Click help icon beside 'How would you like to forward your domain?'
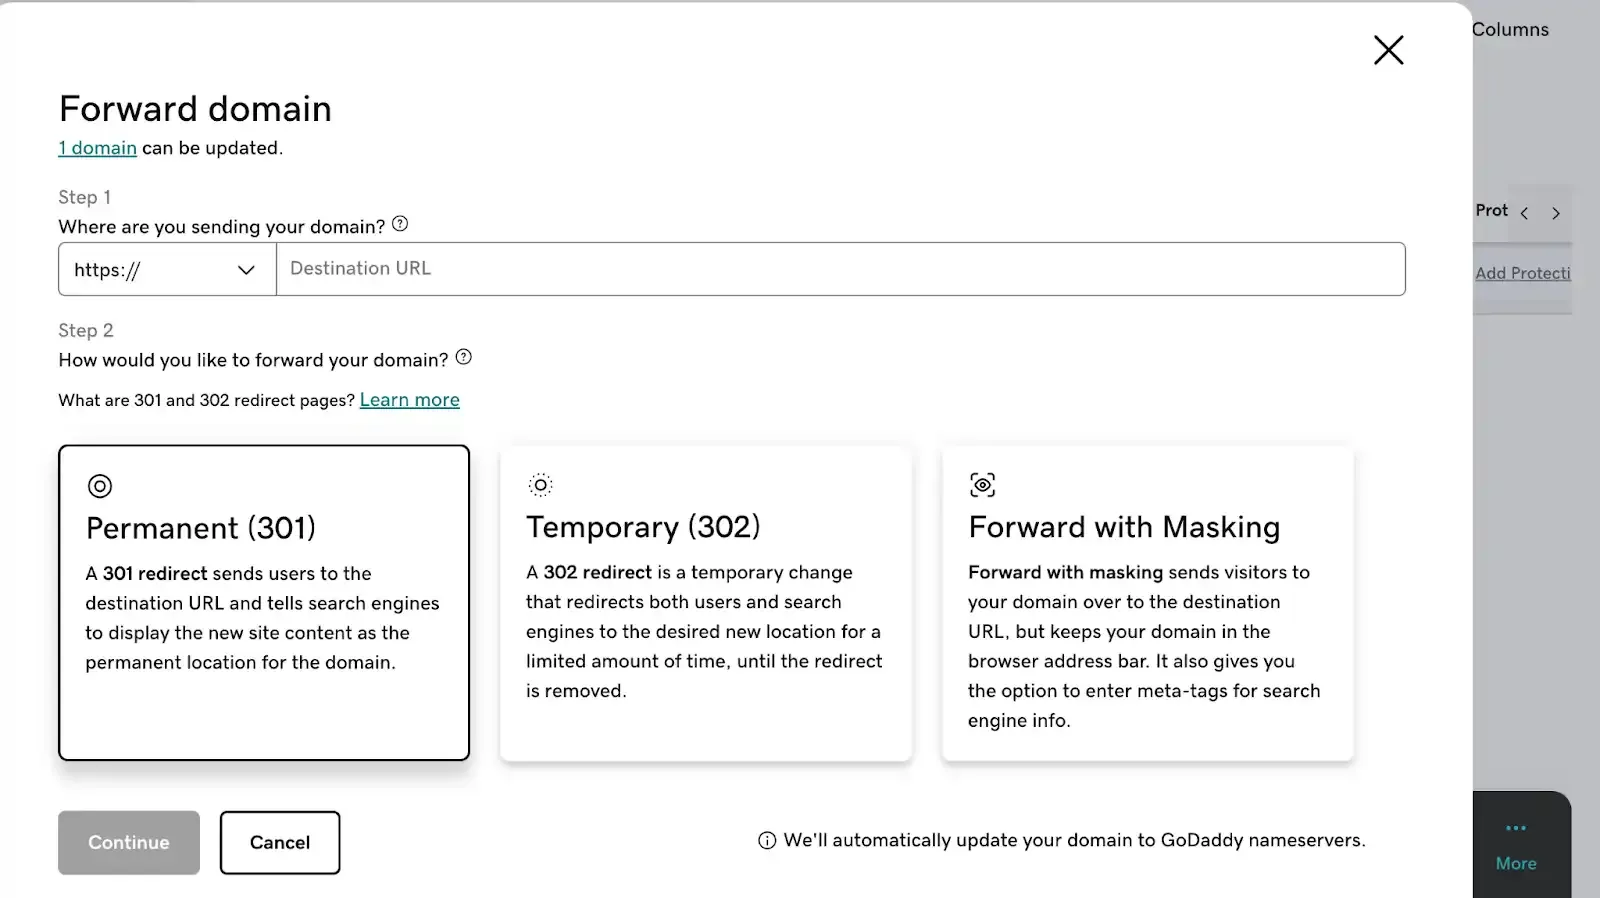 coord(463,357)
